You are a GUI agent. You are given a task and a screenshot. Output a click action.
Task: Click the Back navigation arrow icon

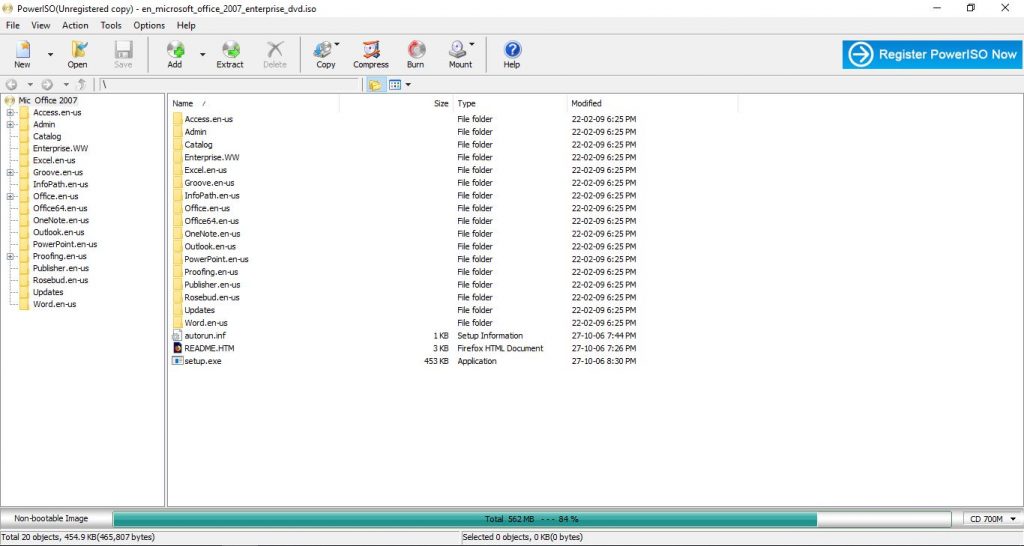(12, 85)
